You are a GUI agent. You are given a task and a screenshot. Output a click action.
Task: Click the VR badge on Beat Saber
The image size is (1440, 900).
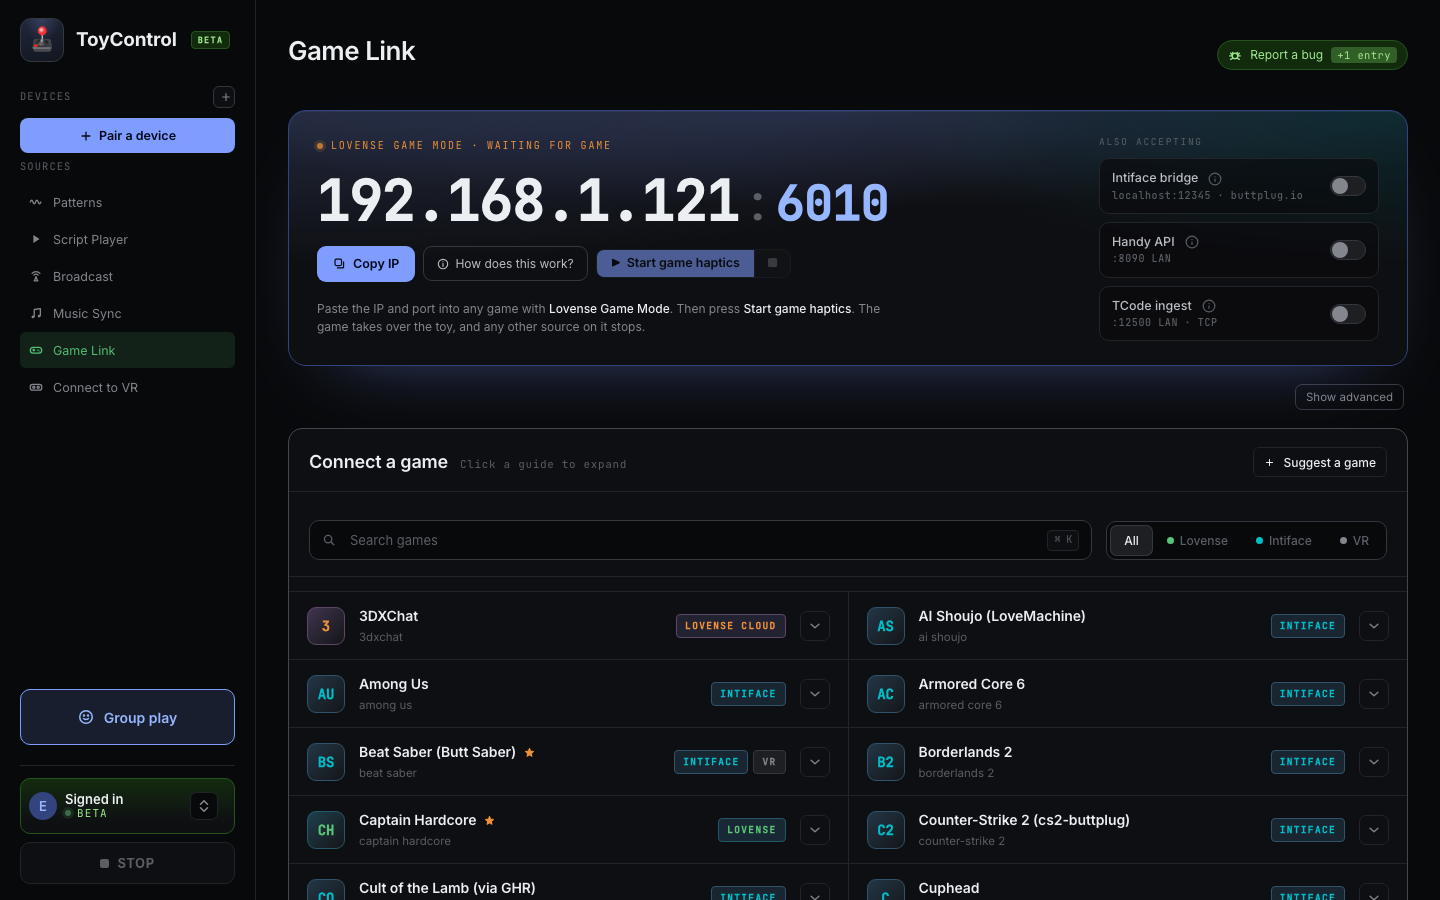[x=769, y=762]
